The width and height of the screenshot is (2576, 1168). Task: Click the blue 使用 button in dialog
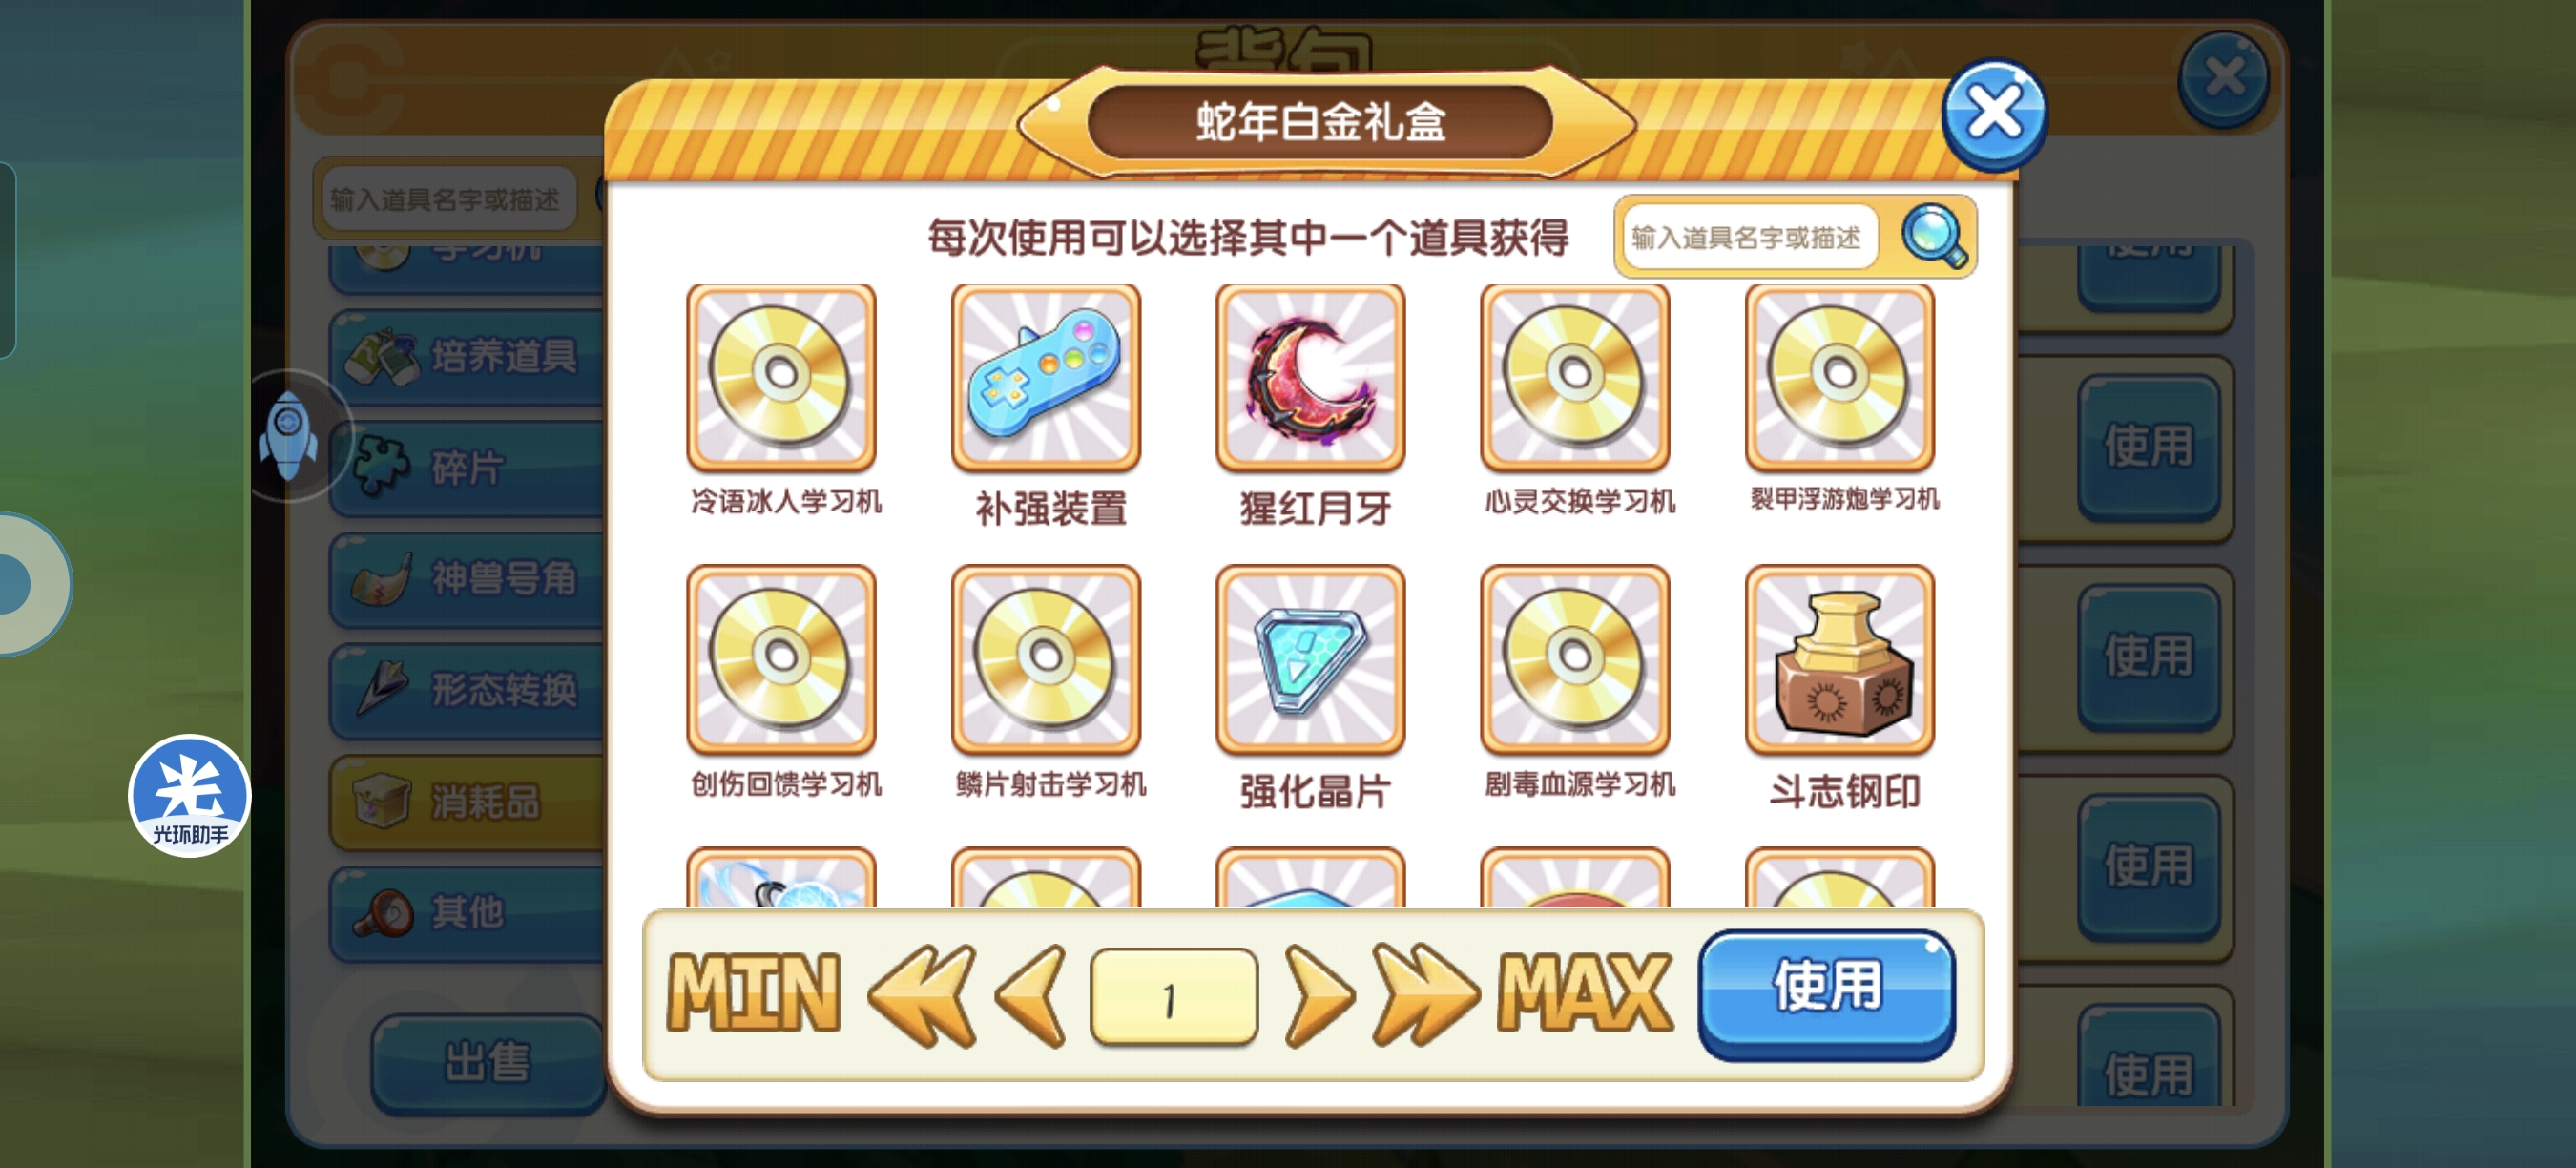point(1826,992)
